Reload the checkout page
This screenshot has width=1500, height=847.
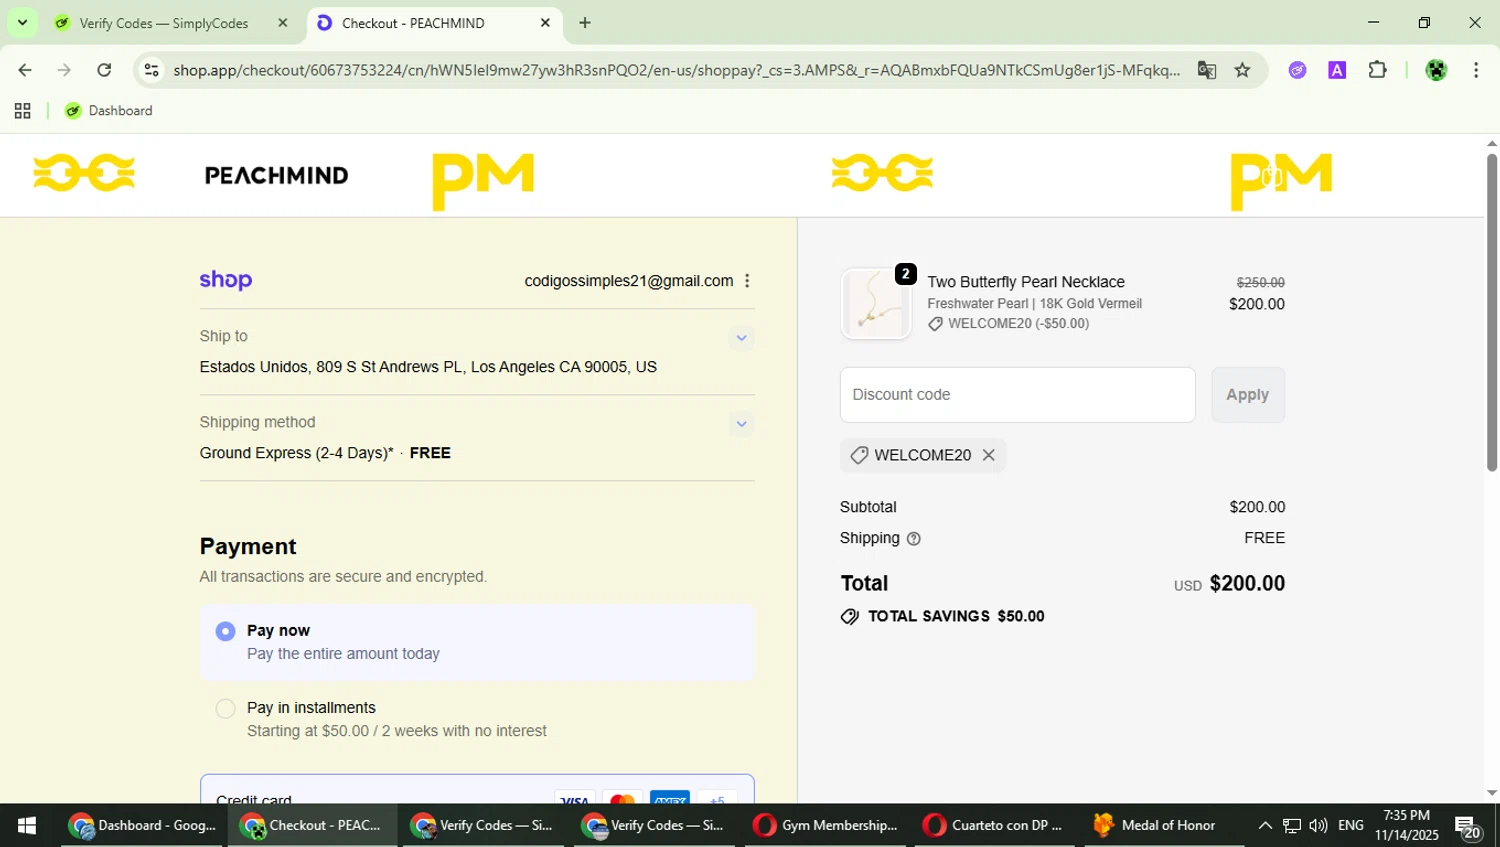(104, 70)
